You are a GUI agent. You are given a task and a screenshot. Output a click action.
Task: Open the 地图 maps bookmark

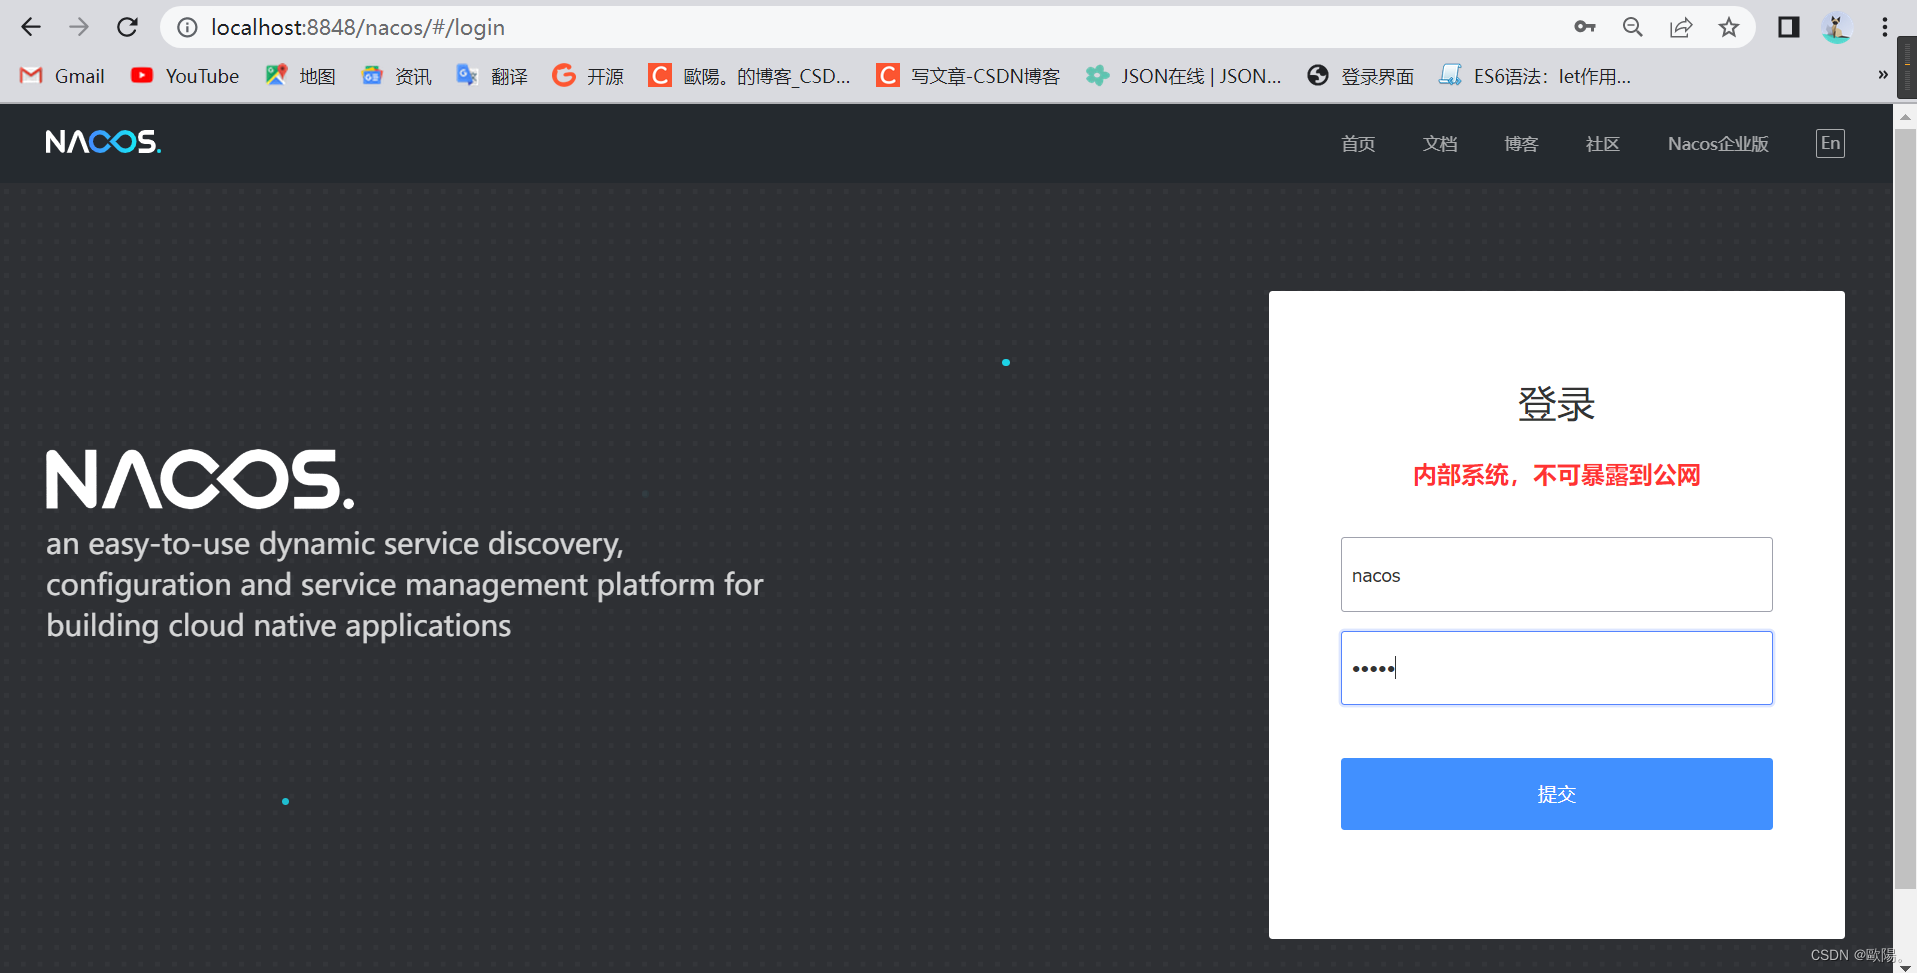pyautogui.click(x=300, y=76)
